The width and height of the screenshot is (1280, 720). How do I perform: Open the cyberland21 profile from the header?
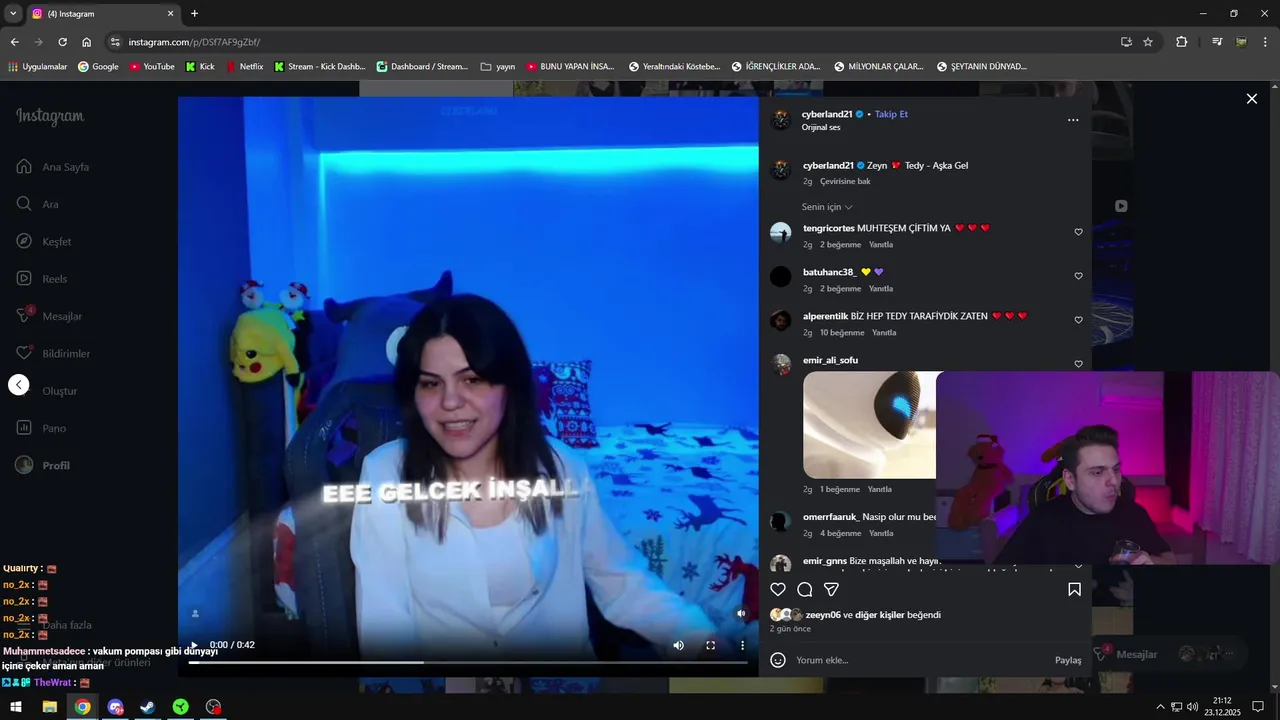point(827,114)
